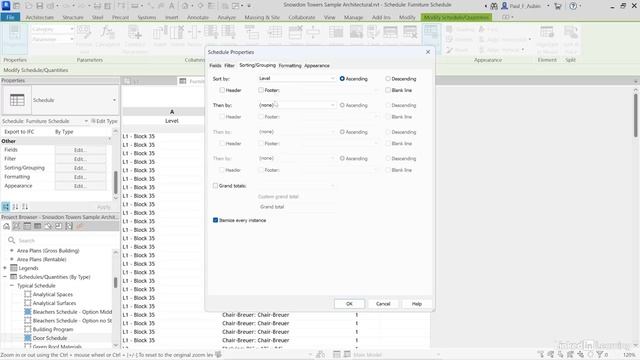Expand Area Plans (Gross Building) node
The image size is (640, 360).
[x=12, y=250]
